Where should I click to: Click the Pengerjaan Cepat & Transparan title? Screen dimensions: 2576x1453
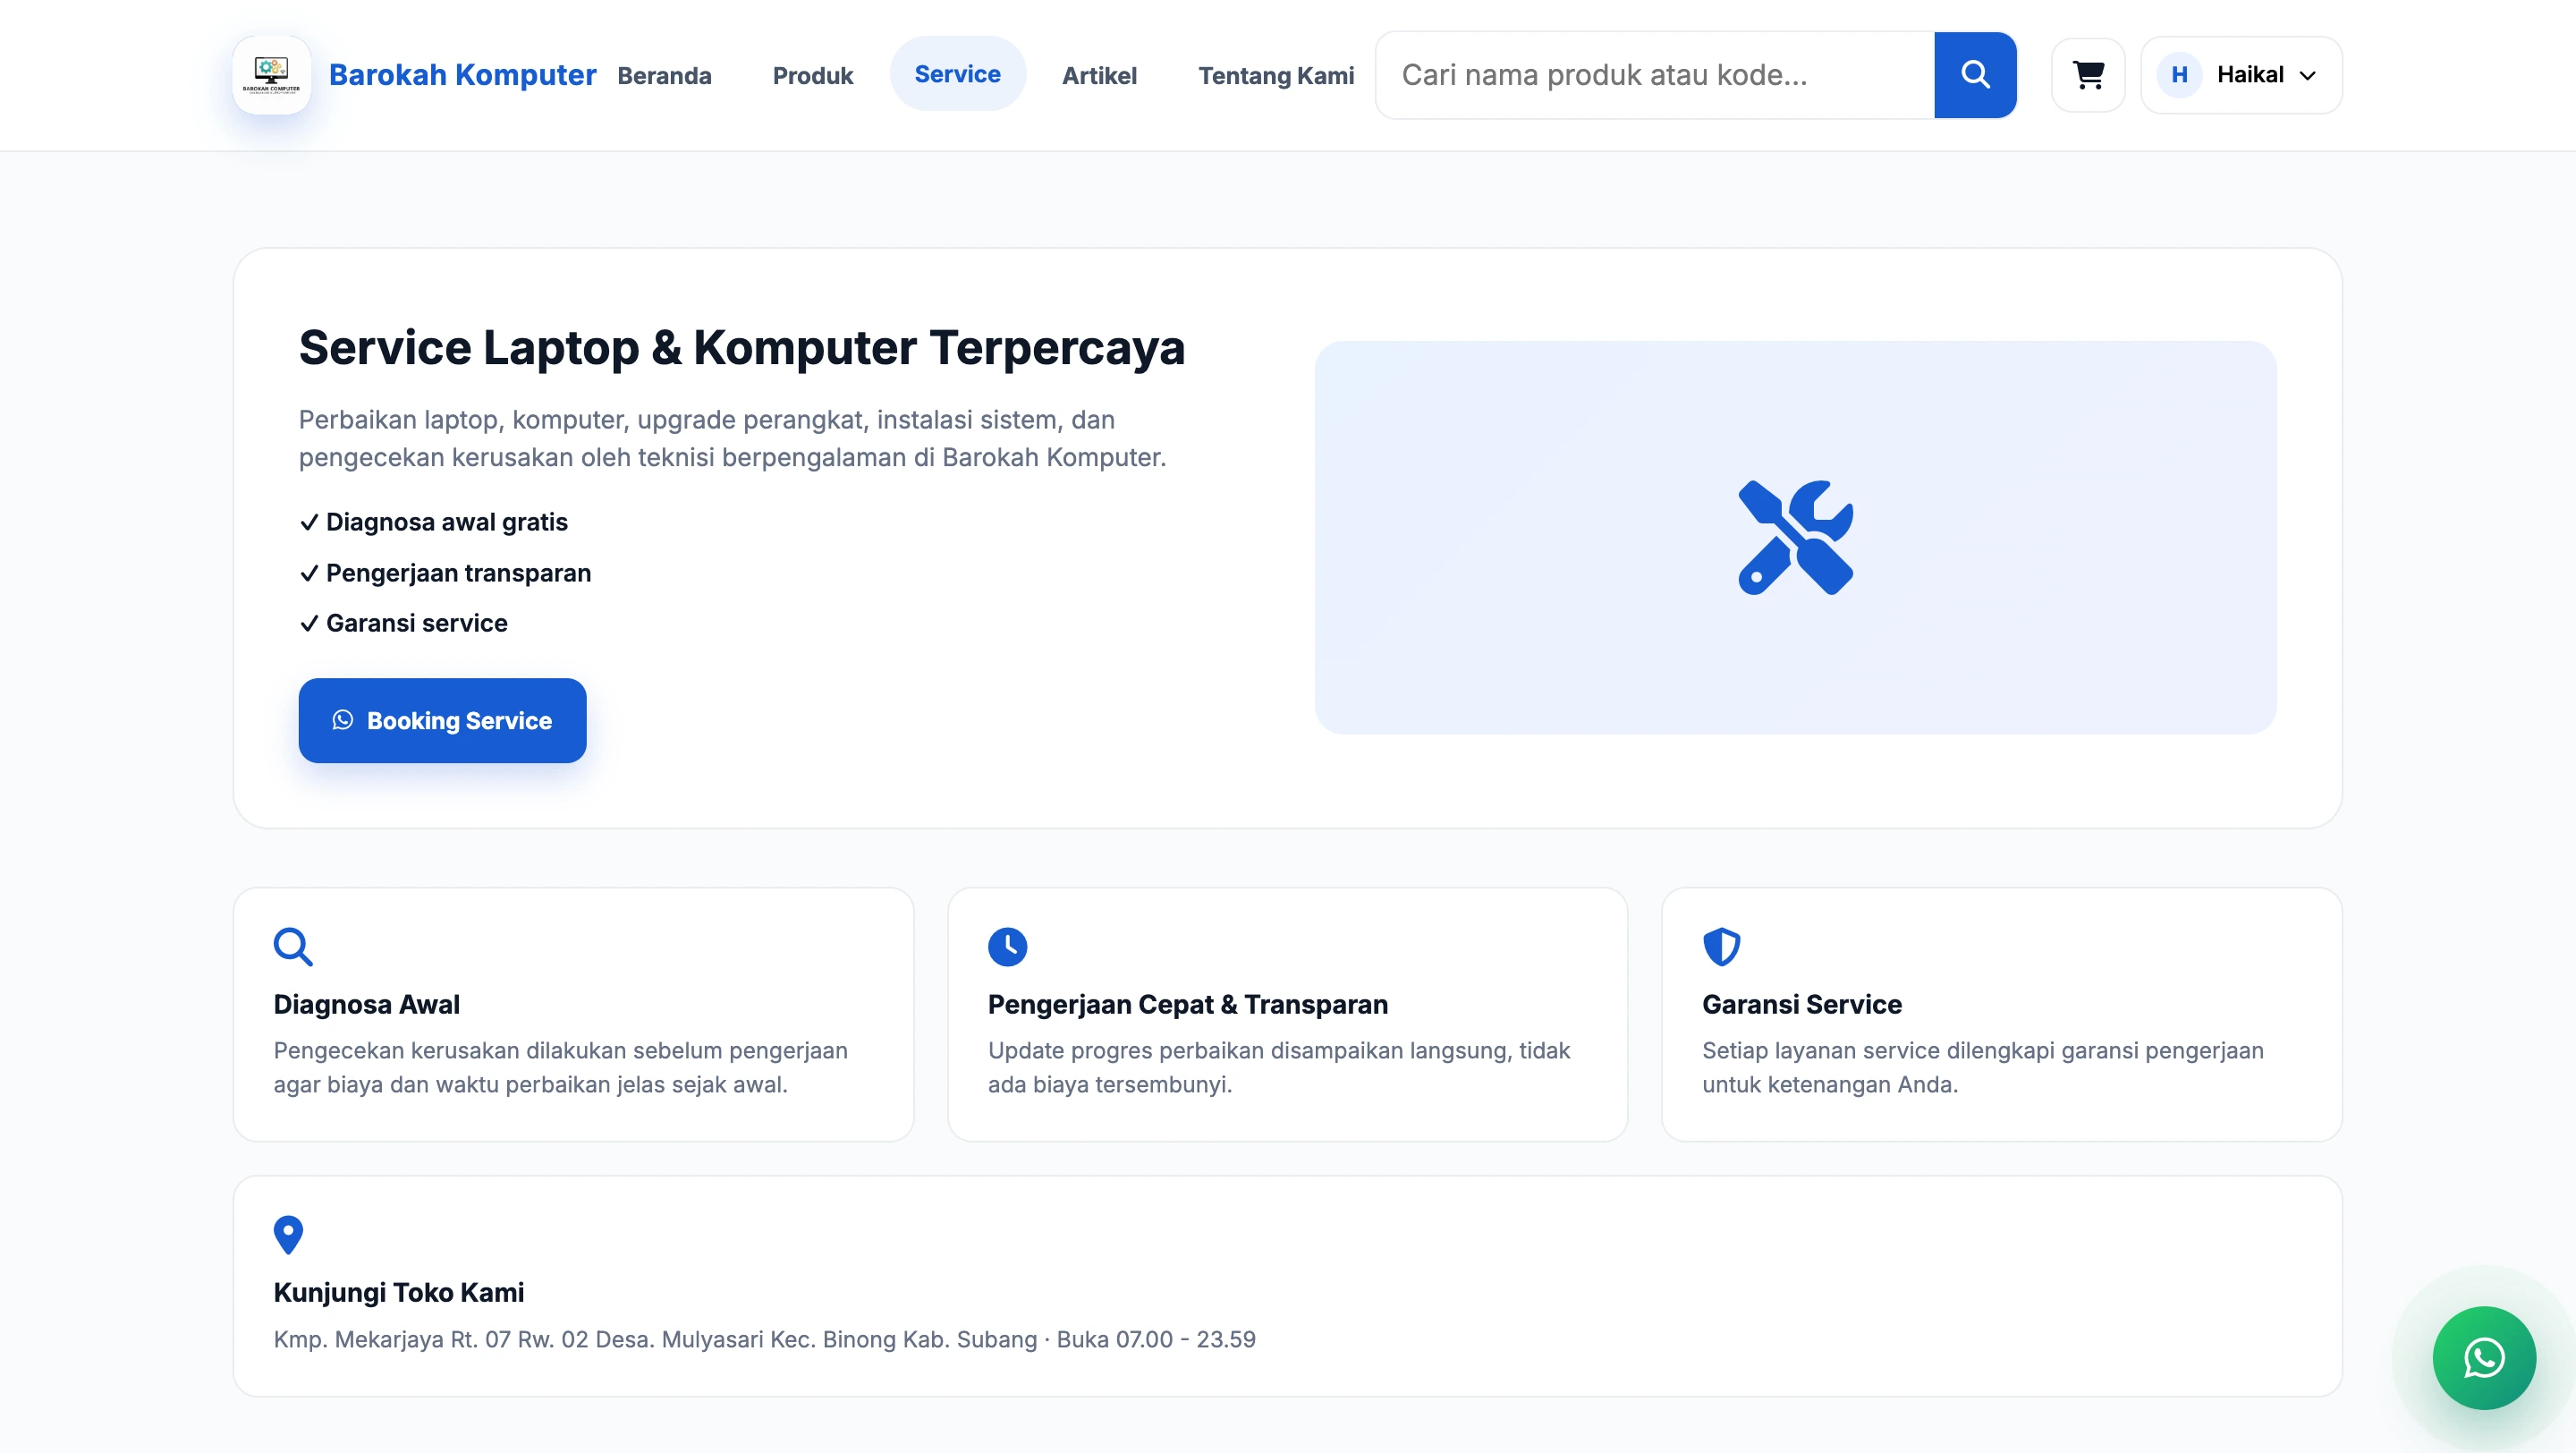pyautogui.click(x=1188, y=1004)
